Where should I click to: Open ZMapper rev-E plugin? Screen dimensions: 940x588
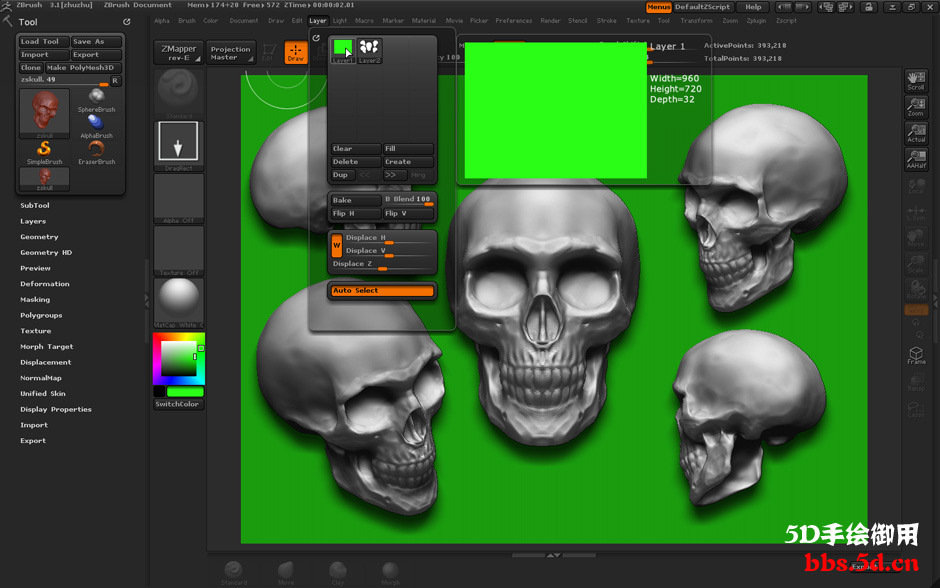178,53
